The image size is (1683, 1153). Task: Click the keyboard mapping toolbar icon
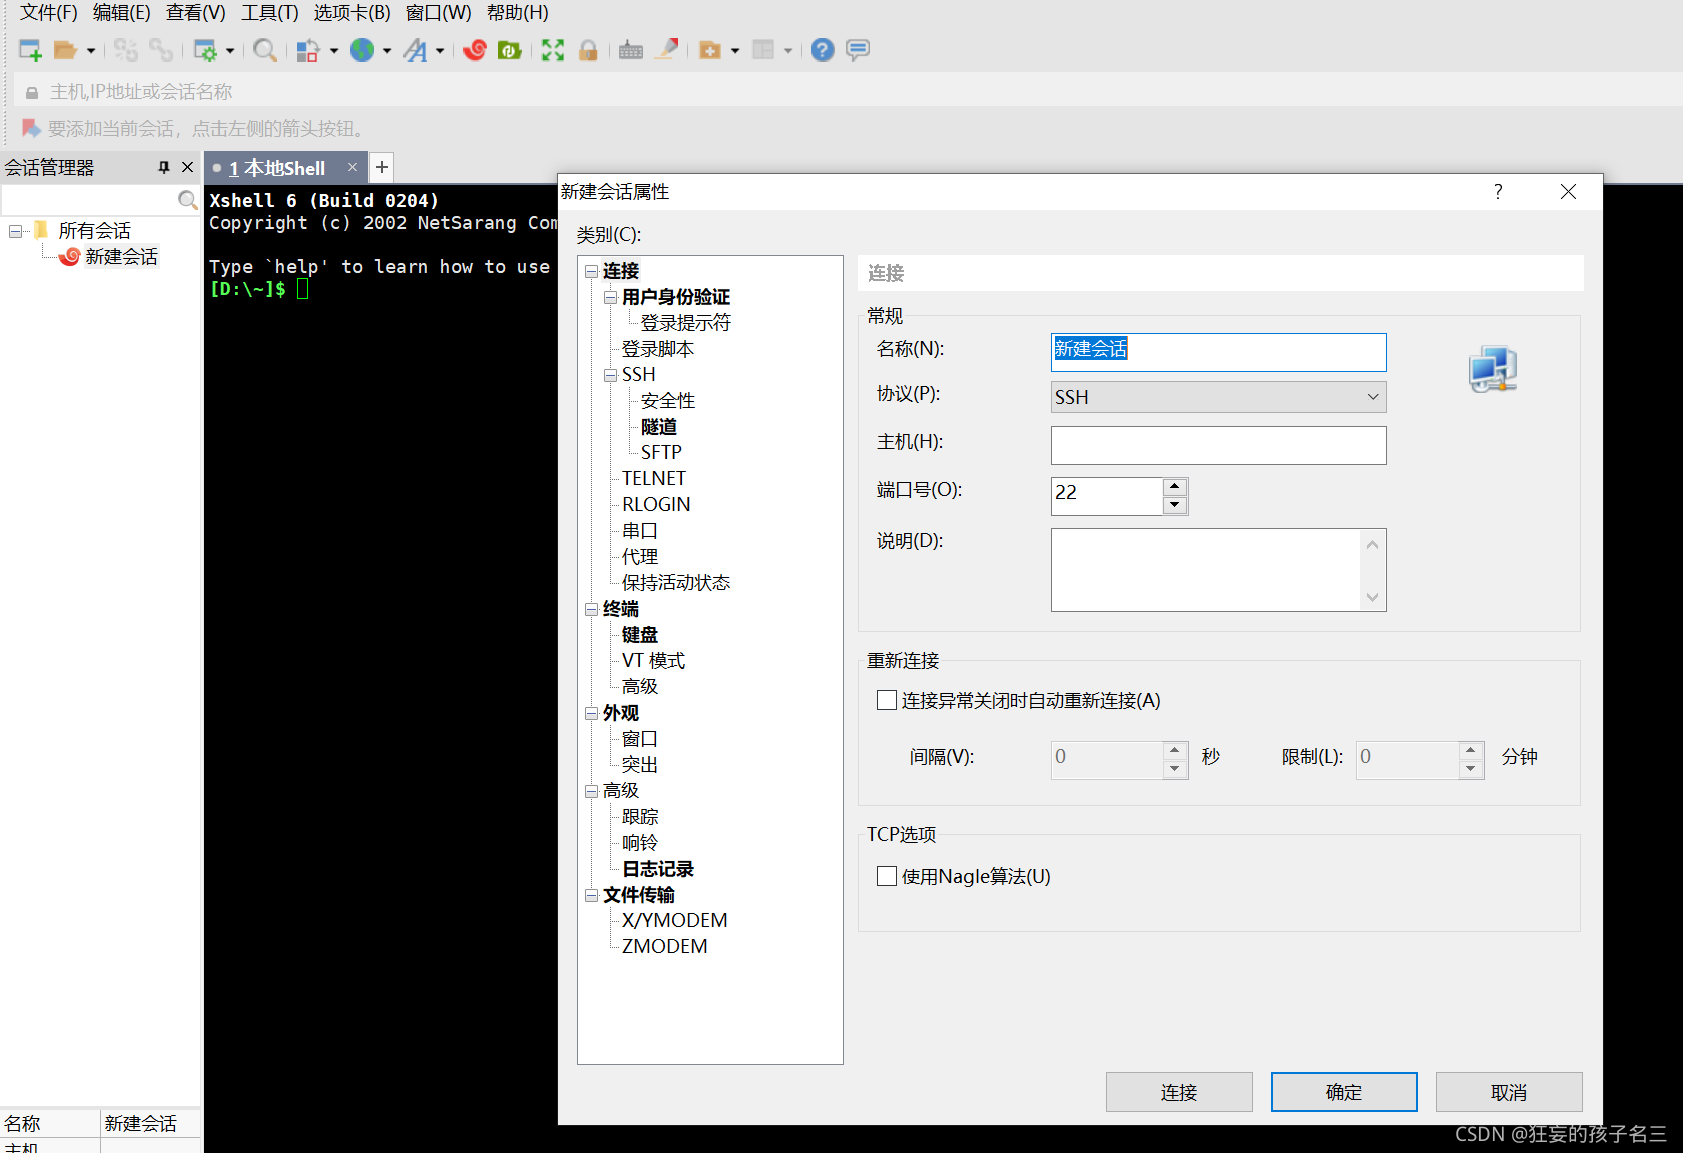click(631, 50)
